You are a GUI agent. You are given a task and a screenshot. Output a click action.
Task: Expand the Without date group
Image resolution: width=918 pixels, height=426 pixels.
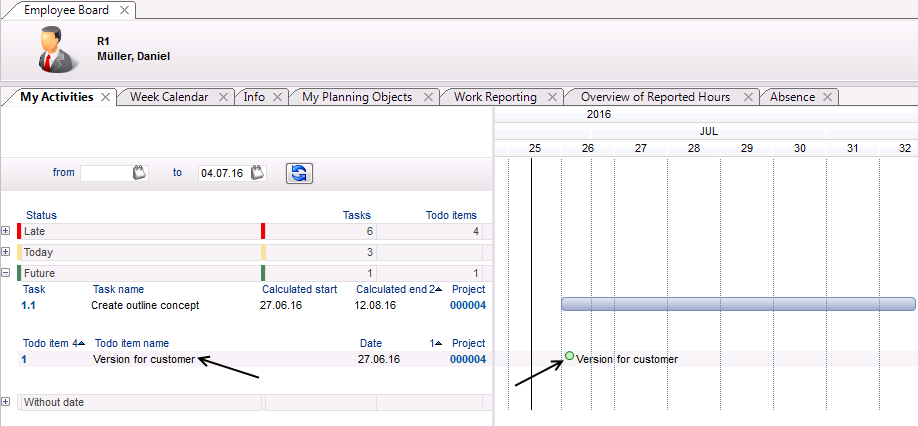tap(6, 402)
